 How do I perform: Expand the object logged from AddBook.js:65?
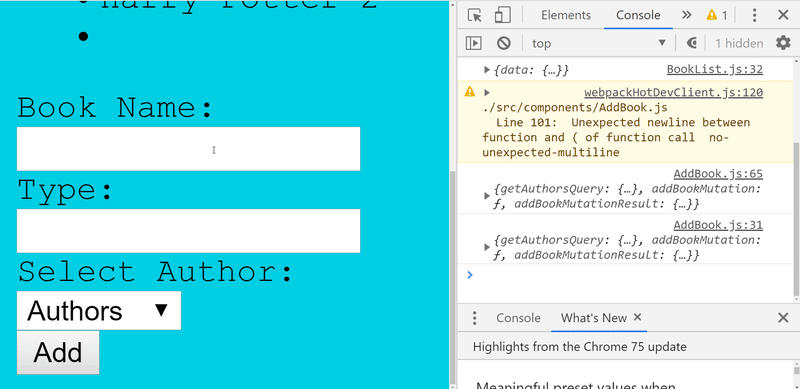tap(487, 196)
